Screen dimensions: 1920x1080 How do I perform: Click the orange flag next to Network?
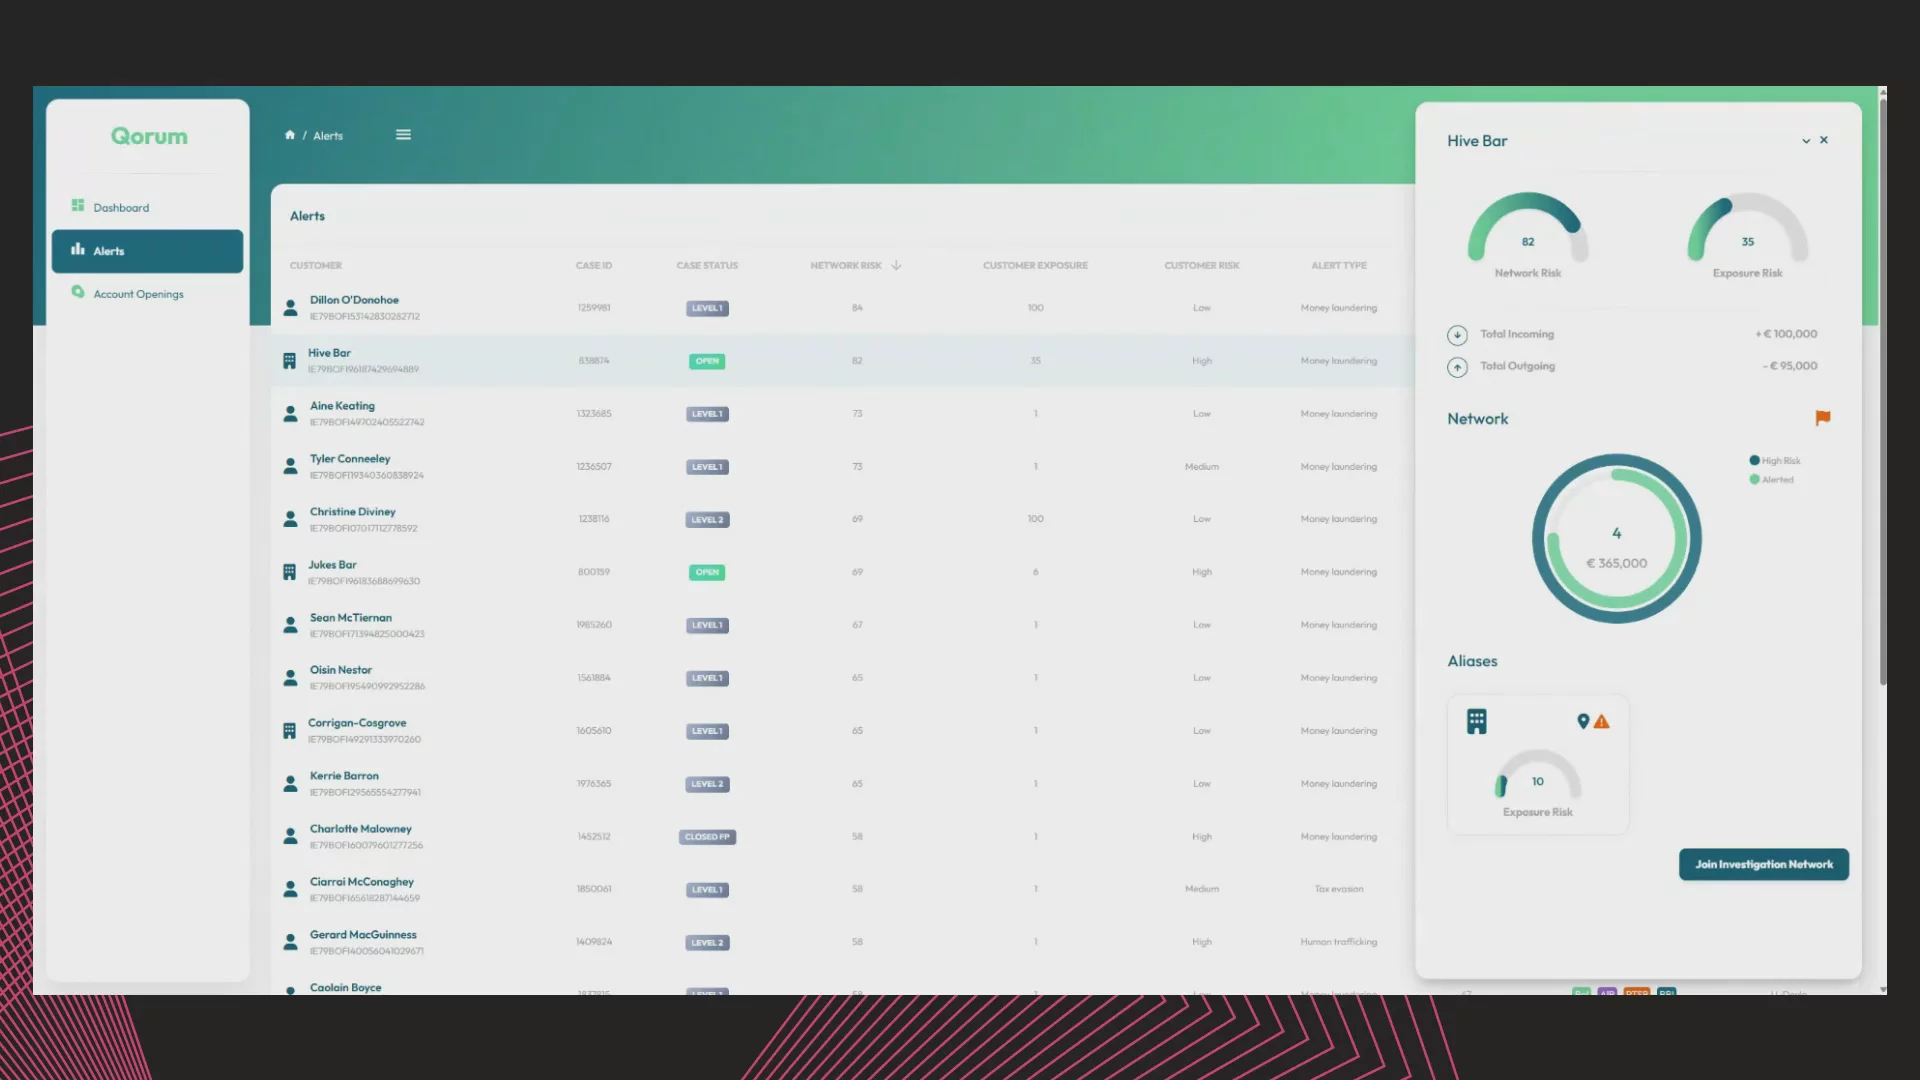click(1823, 418)
